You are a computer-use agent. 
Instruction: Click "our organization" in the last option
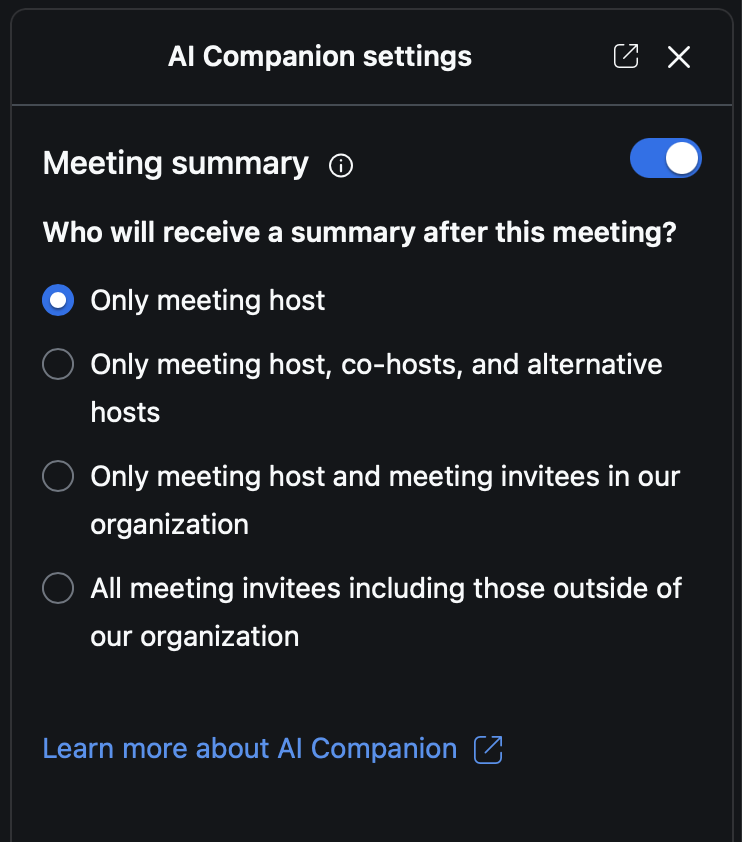[195, 636]
